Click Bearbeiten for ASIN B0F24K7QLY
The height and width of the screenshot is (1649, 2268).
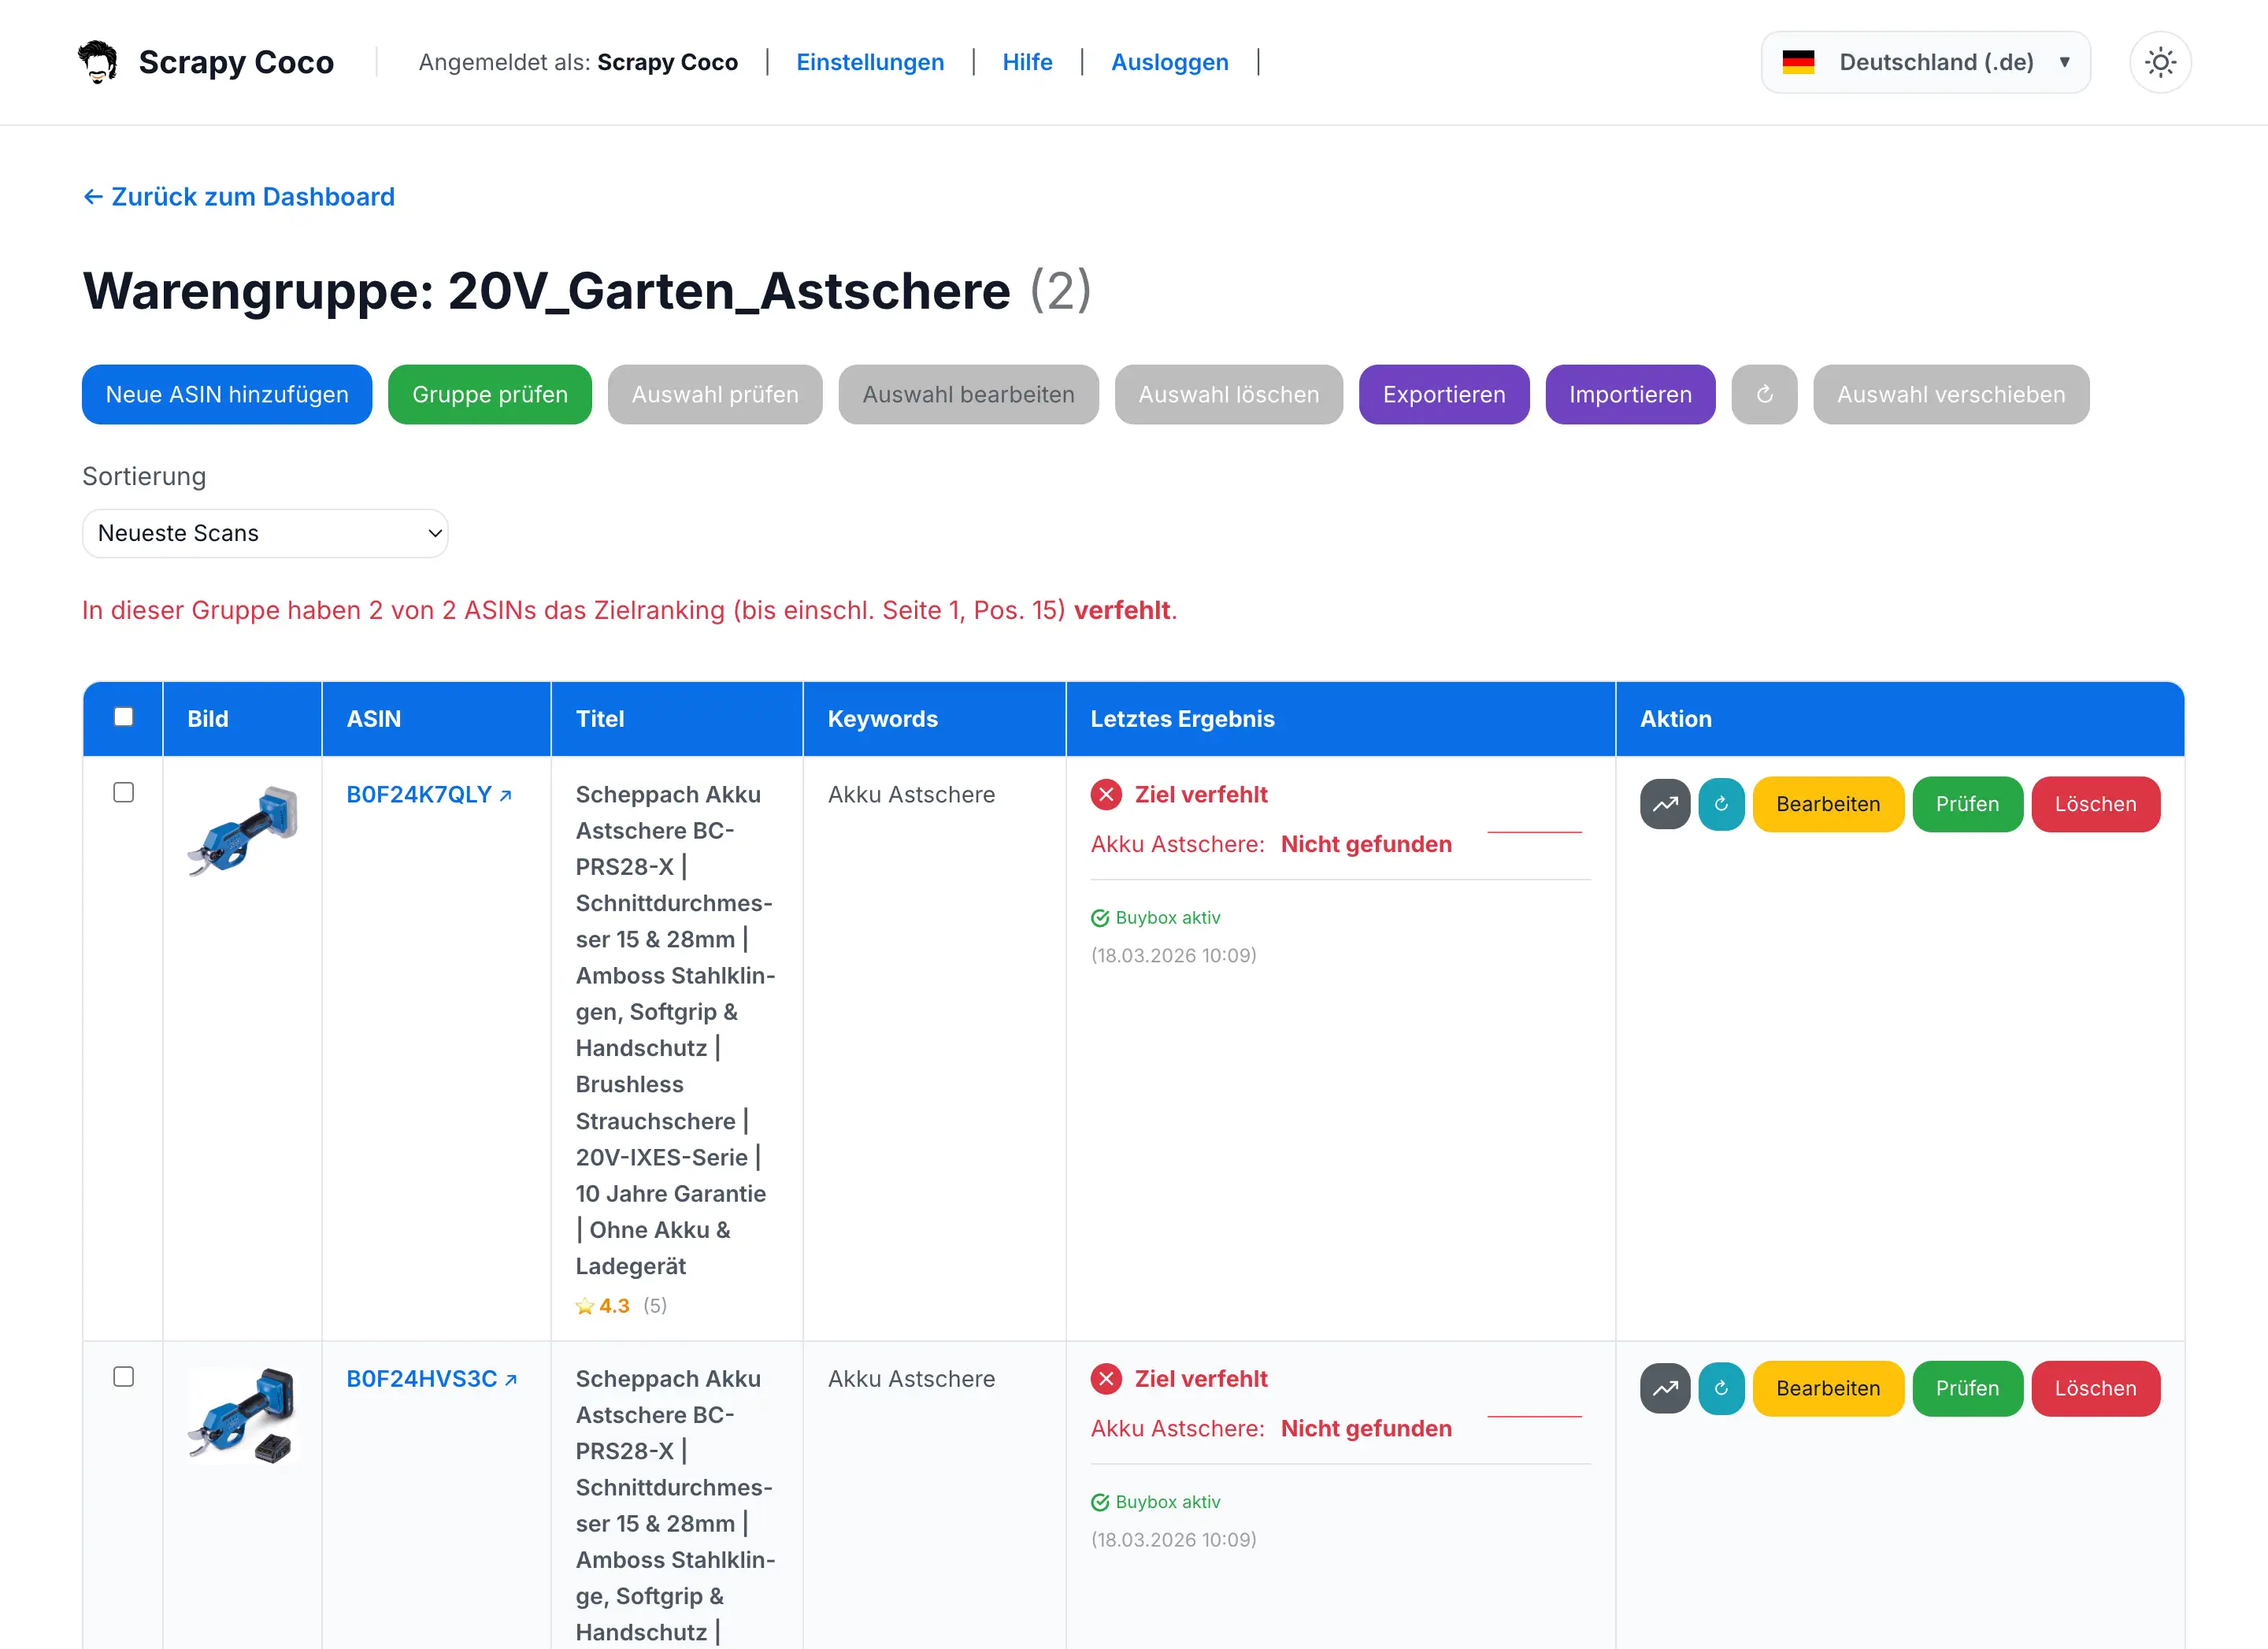click(x=1828, y=804)
